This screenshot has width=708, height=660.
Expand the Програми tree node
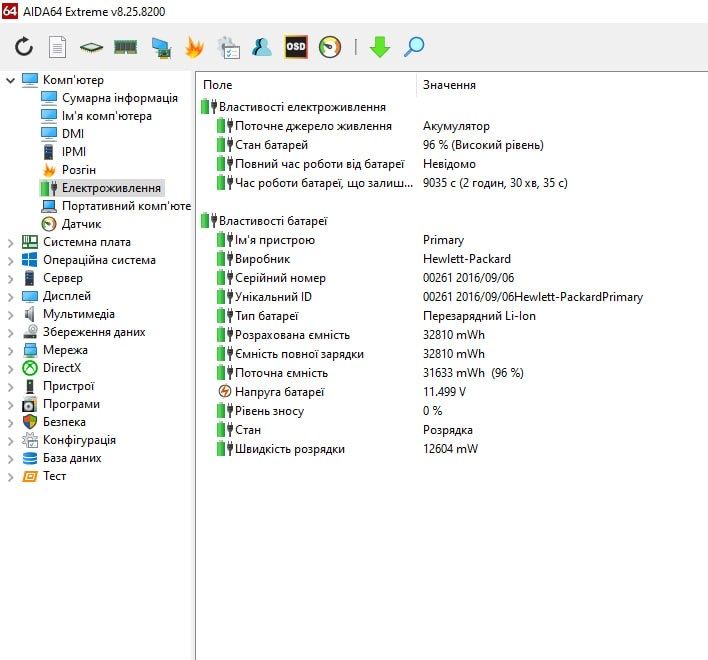click(x=10, y=405)
